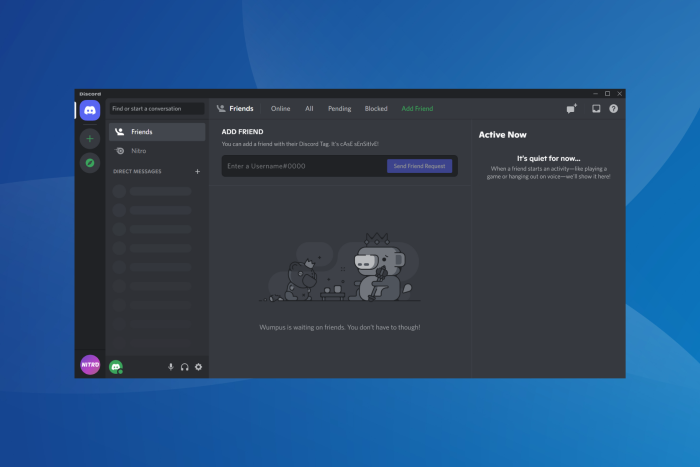
Task: Open the Inbox icon
Action: [596, 108]
